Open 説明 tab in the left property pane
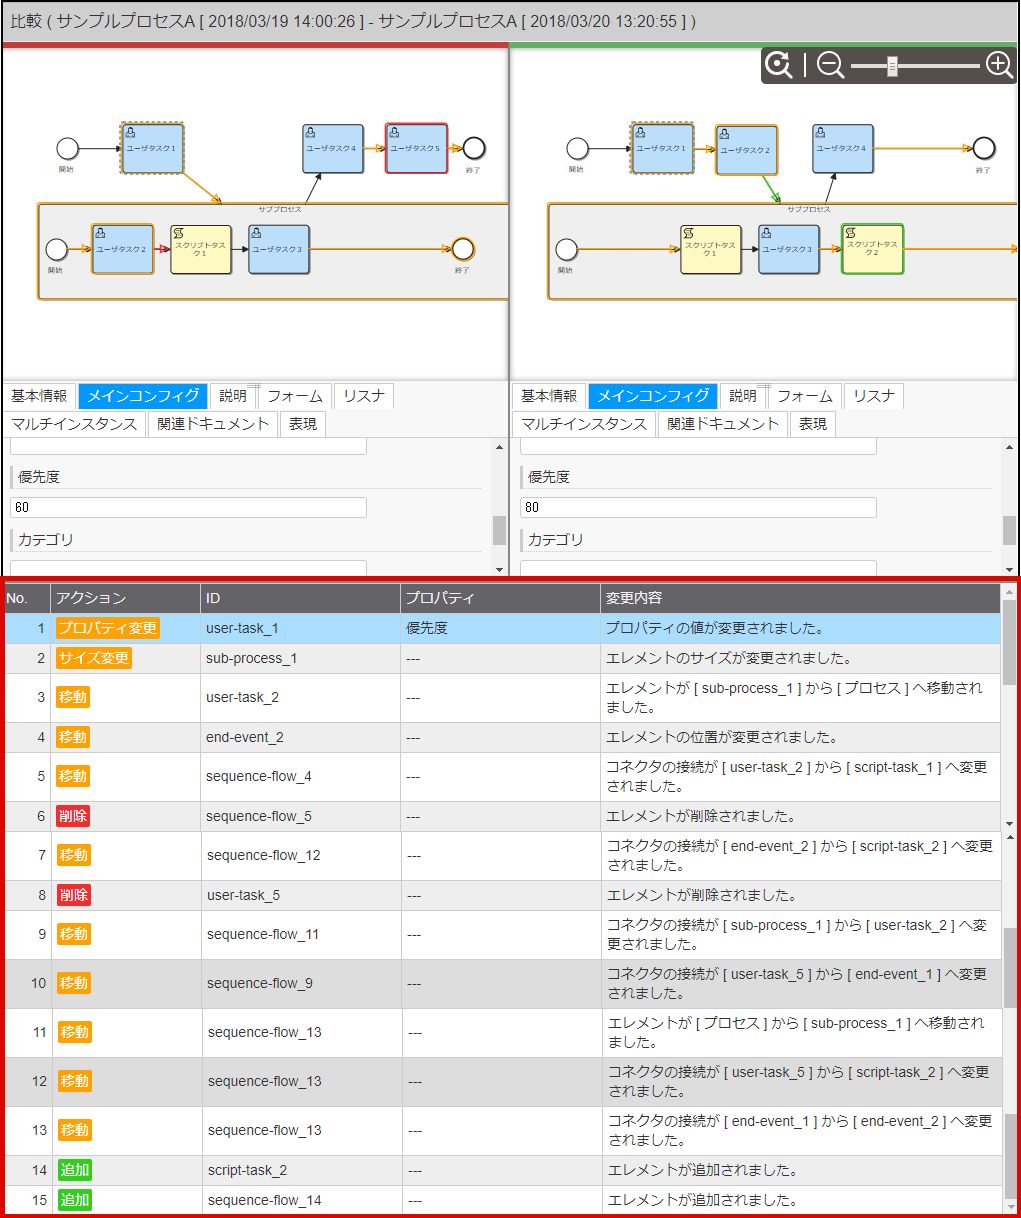Viewport: 1021px width, 1218px height. coord(233,396)
